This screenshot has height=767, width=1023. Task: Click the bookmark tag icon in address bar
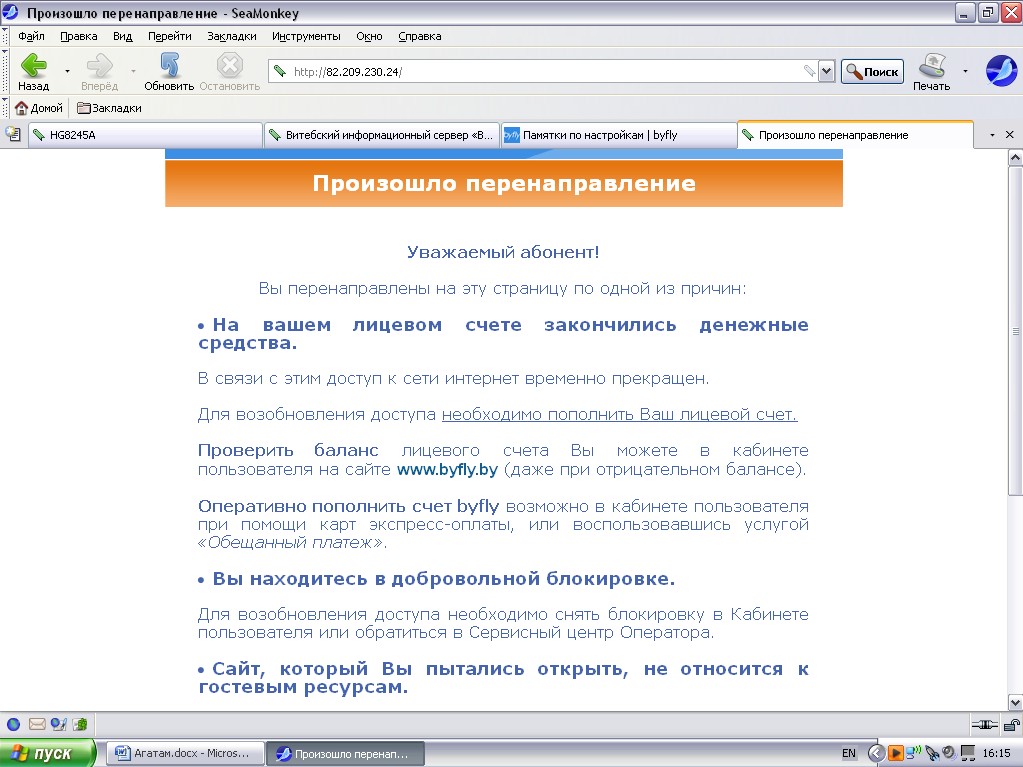[x=809, y=70]
